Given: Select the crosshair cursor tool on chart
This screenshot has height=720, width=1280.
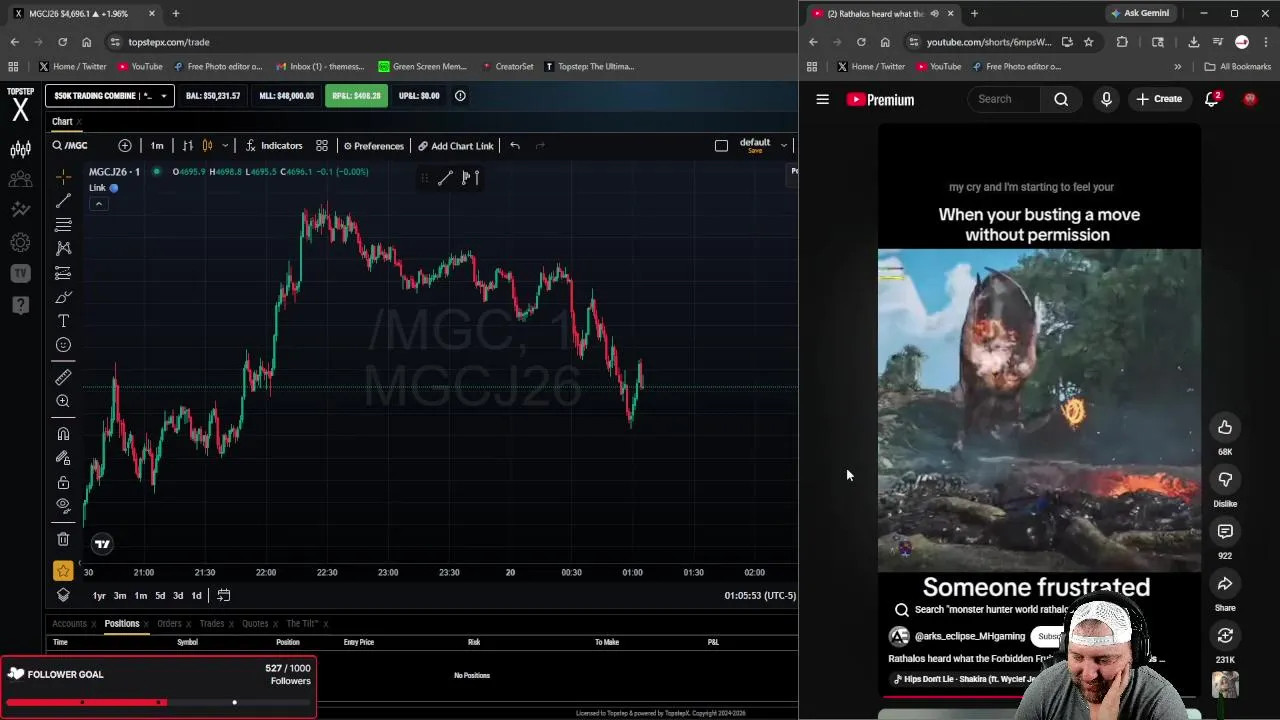Looking at the screenshot, I should click(63, 177).
